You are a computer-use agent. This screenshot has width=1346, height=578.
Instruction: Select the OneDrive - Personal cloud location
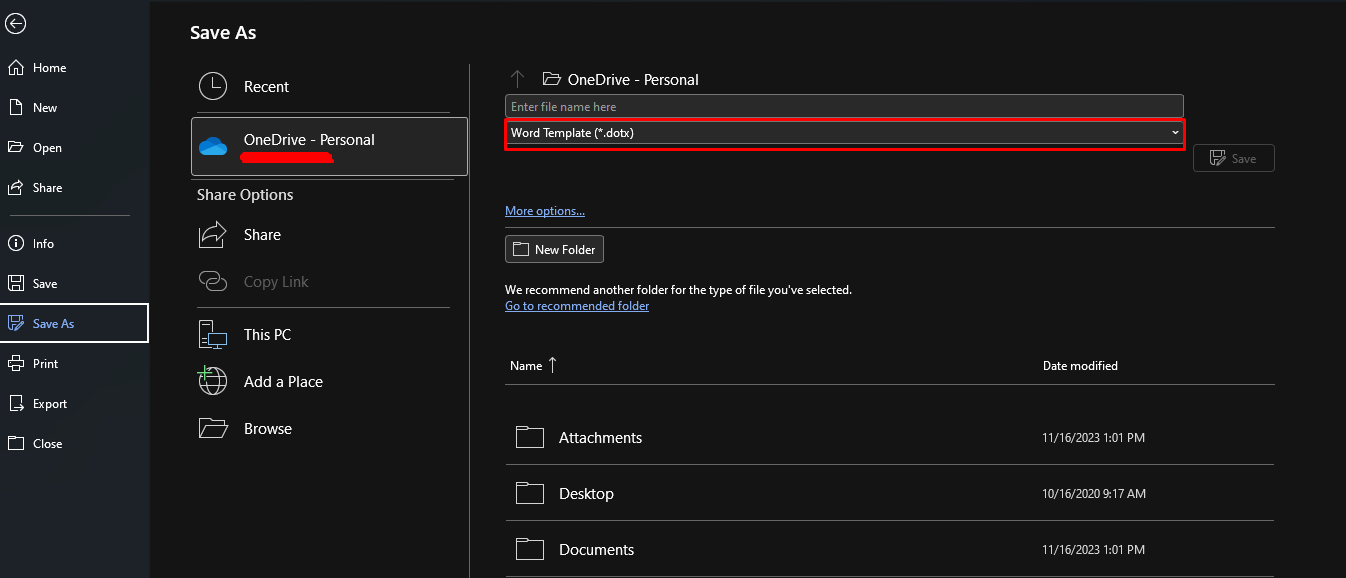(329, 147)
